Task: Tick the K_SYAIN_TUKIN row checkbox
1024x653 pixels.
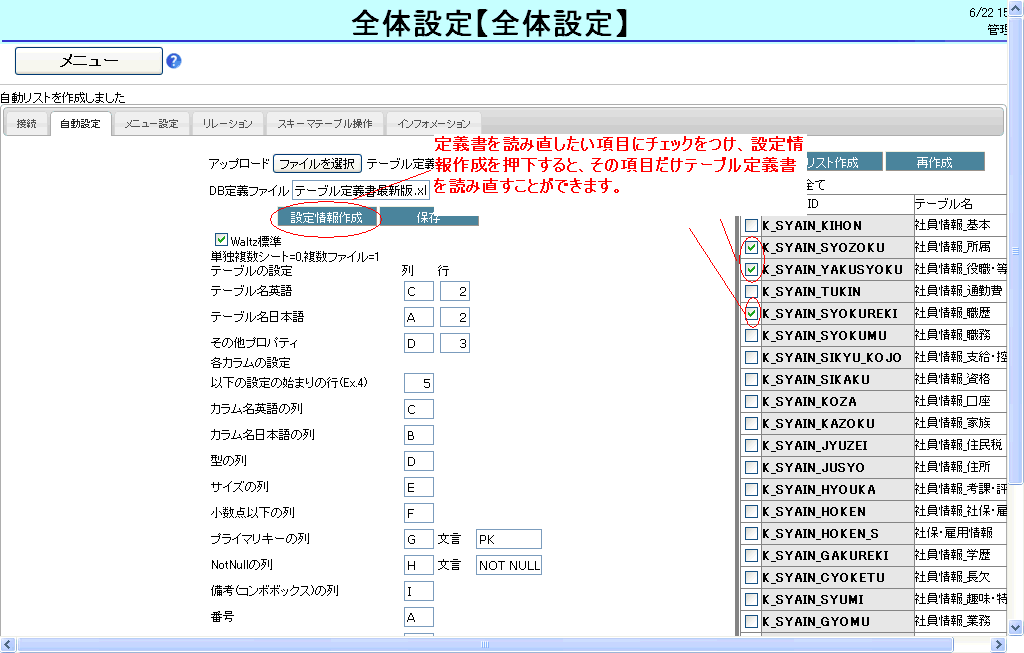Action: tap(751, 291)
